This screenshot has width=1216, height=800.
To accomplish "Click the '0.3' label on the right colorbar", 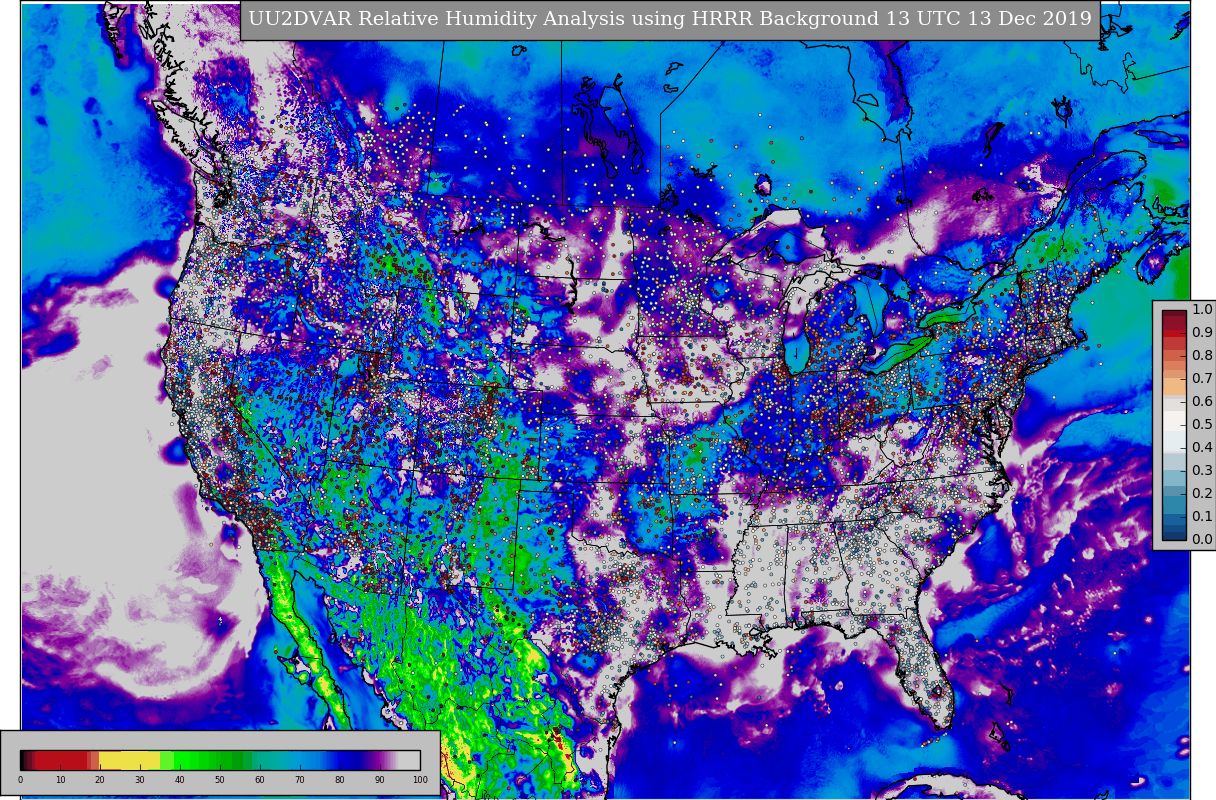I will [1202, 471].
